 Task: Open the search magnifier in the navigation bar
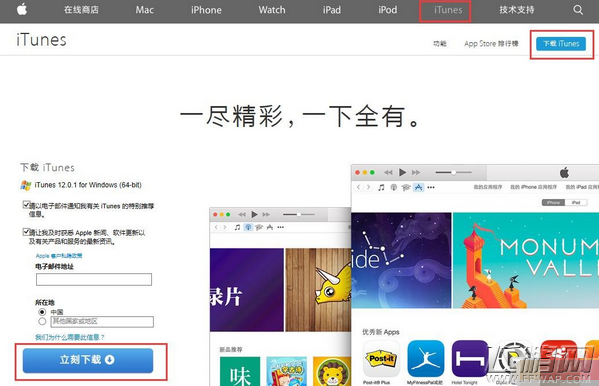pos(578,10)
